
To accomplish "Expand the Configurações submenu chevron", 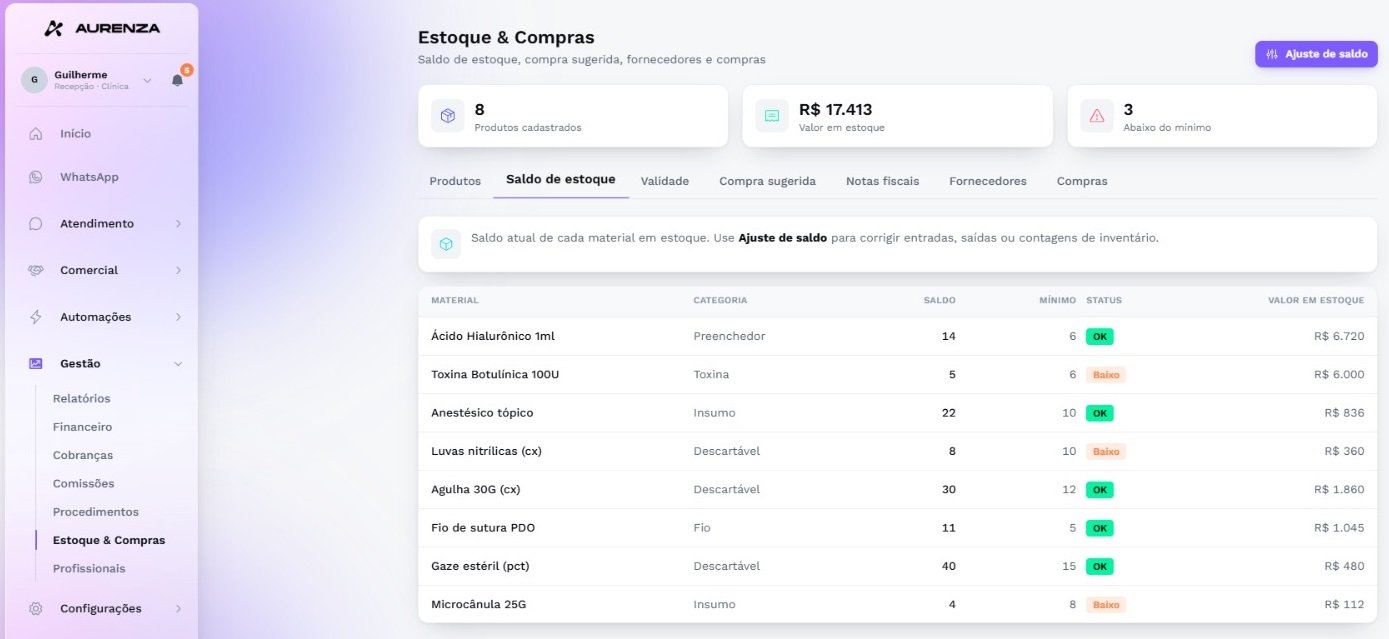I will [x=178, y=608].
